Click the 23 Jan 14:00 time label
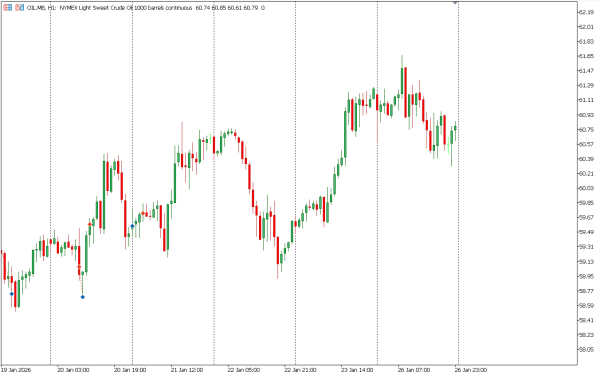This screenshot has height=375, width=600. pyautogui.click(x=357, y=370)
